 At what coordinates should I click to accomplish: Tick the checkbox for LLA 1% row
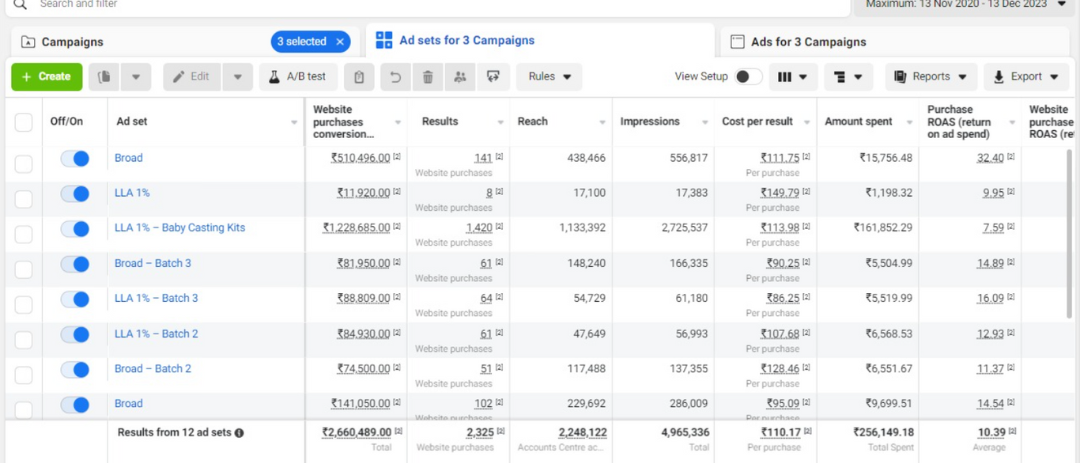23,199
